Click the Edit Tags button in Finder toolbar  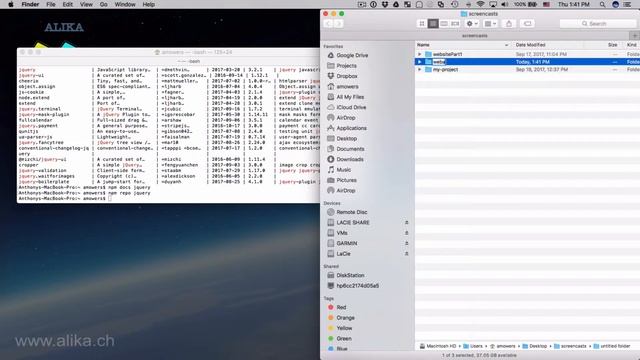pyautogui.click(x=527, y=24)
